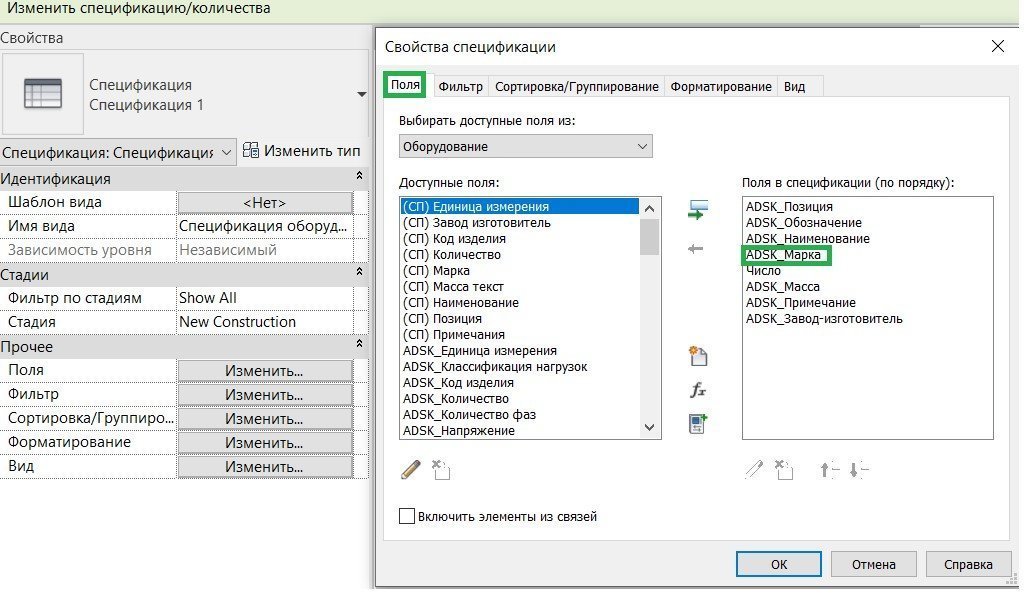
Task: Add a calculated parameter with fx icon
Action: pyautogui.click(x=698, y=390)
